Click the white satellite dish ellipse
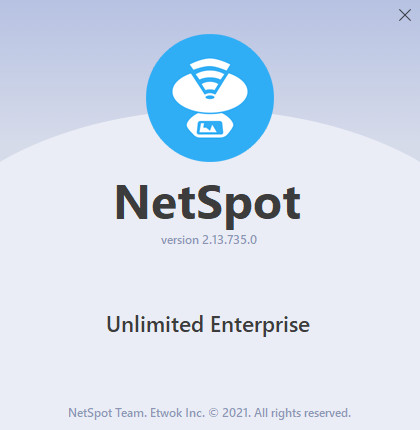The image size is (420, 430). coord(210,91)
